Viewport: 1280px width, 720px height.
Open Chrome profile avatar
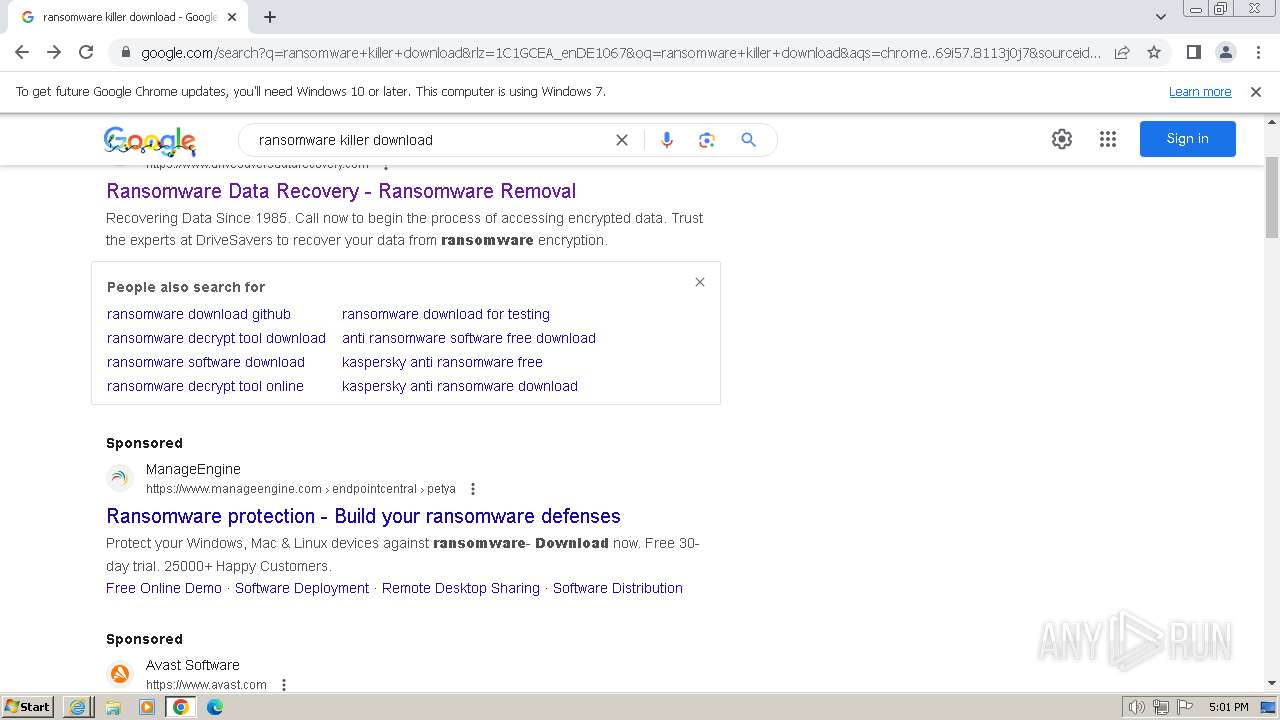point(1225,52)
